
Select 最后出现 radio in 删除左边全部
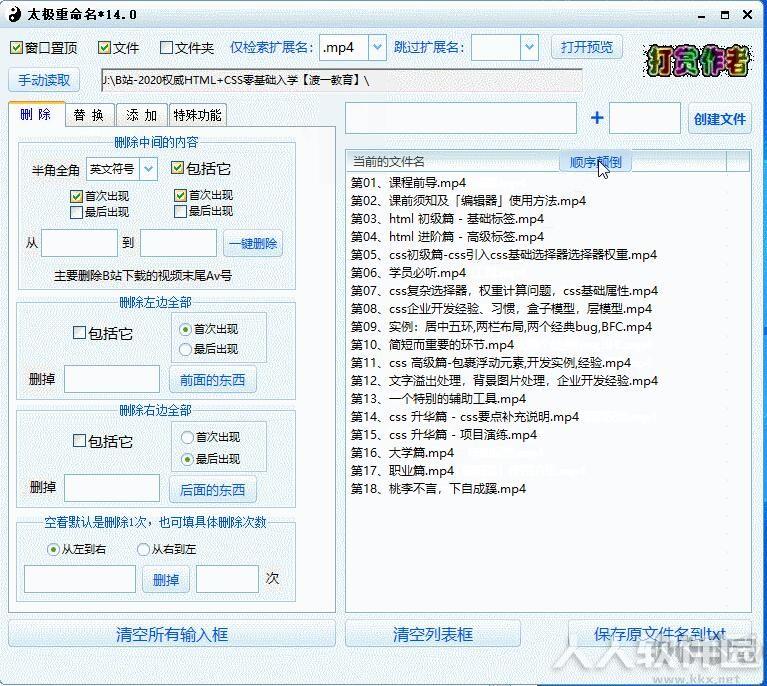click(185, 349)
